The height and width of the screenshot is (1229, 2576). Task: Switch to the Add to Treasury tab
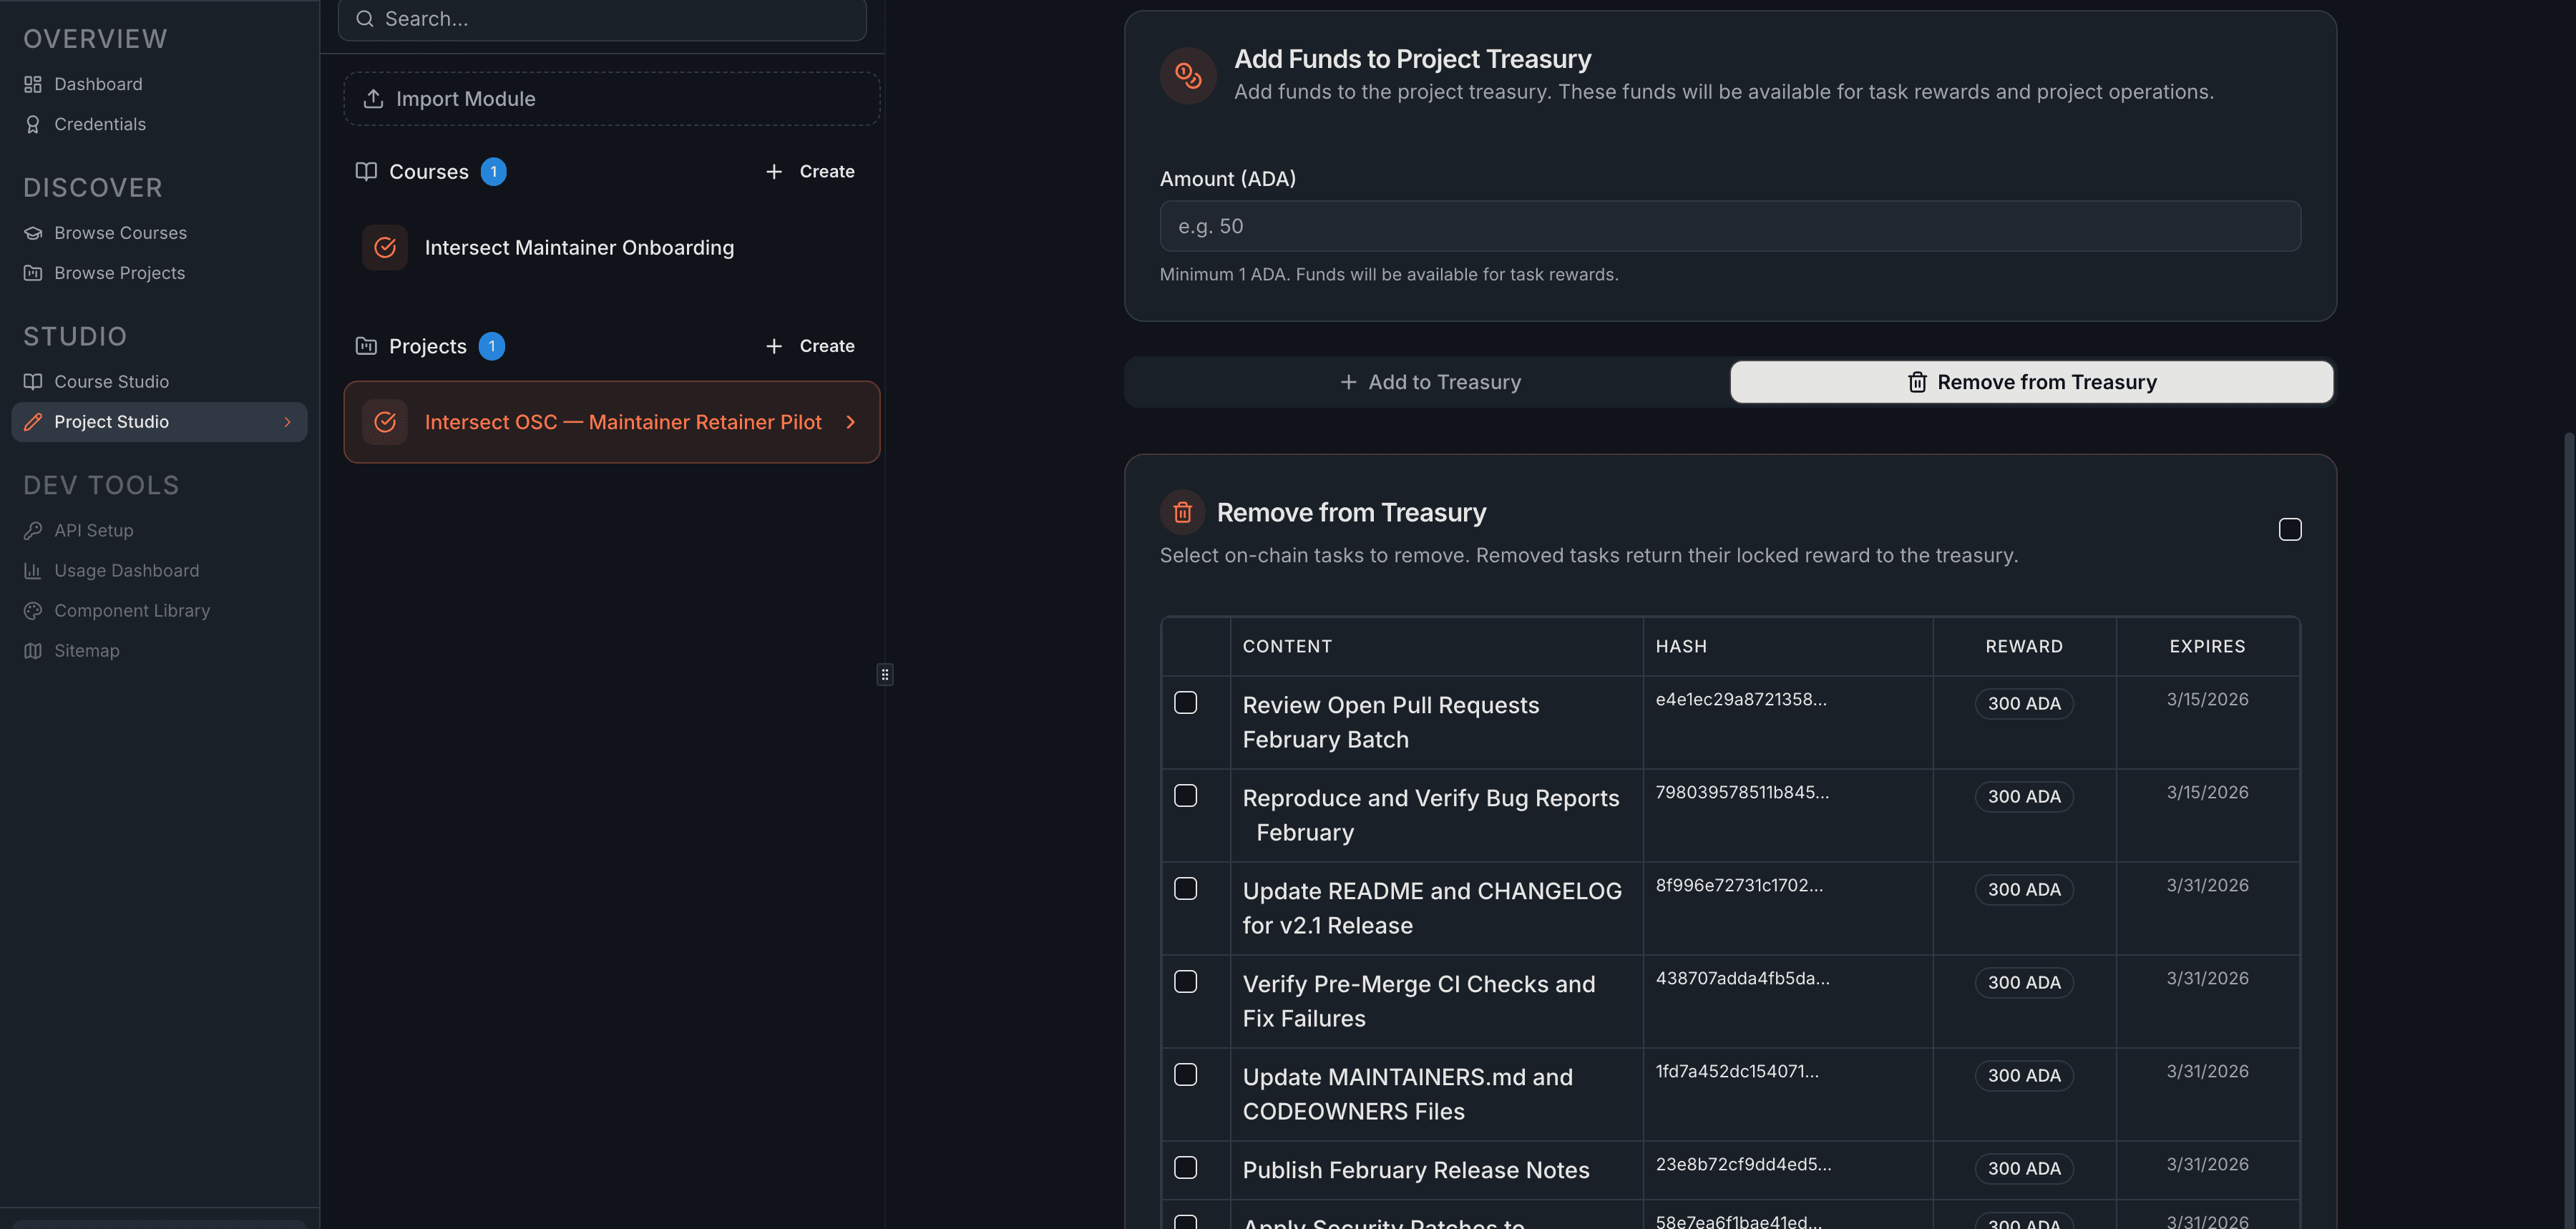tap(1430, 381)
